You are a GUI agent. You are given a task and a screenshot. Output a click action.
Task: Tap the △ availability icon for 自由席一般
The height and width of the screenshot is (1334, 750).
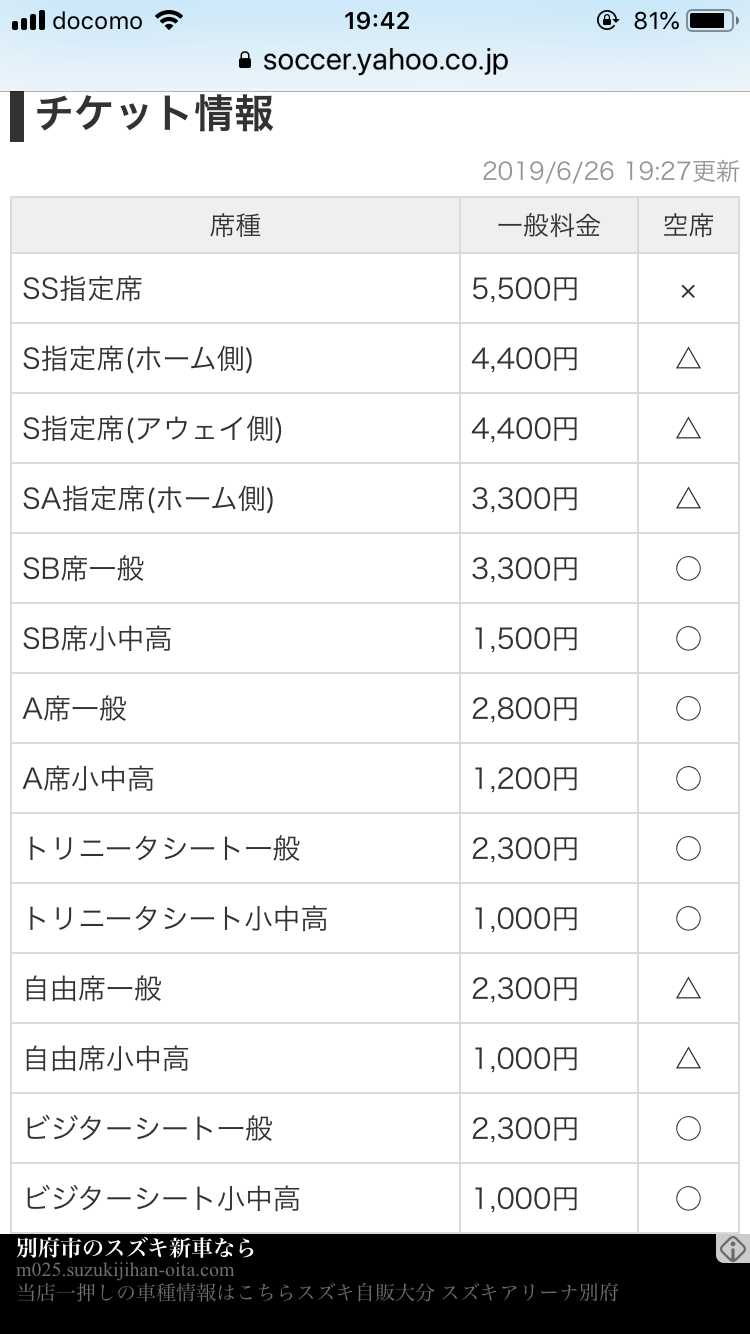[x=688, y=989]
